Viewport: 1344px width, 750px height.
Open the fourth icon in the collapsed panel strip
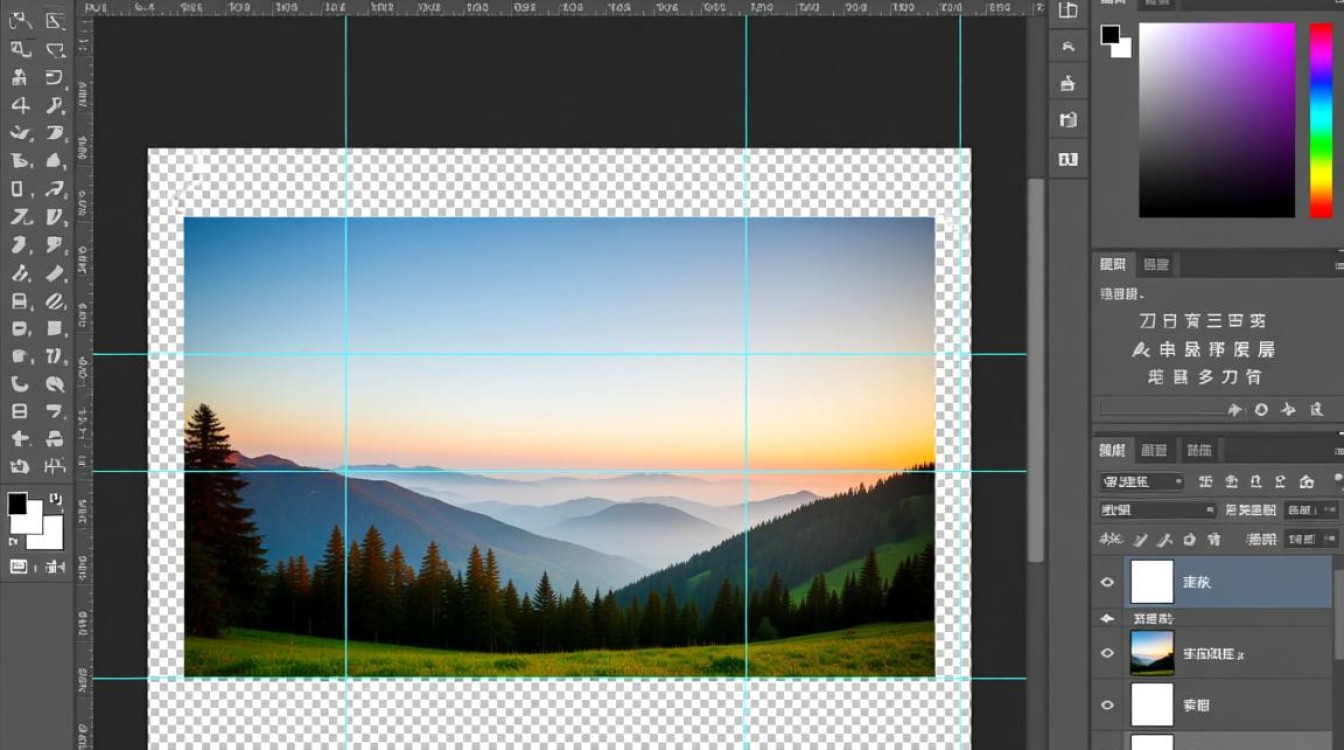click(x=1068, y=120)
